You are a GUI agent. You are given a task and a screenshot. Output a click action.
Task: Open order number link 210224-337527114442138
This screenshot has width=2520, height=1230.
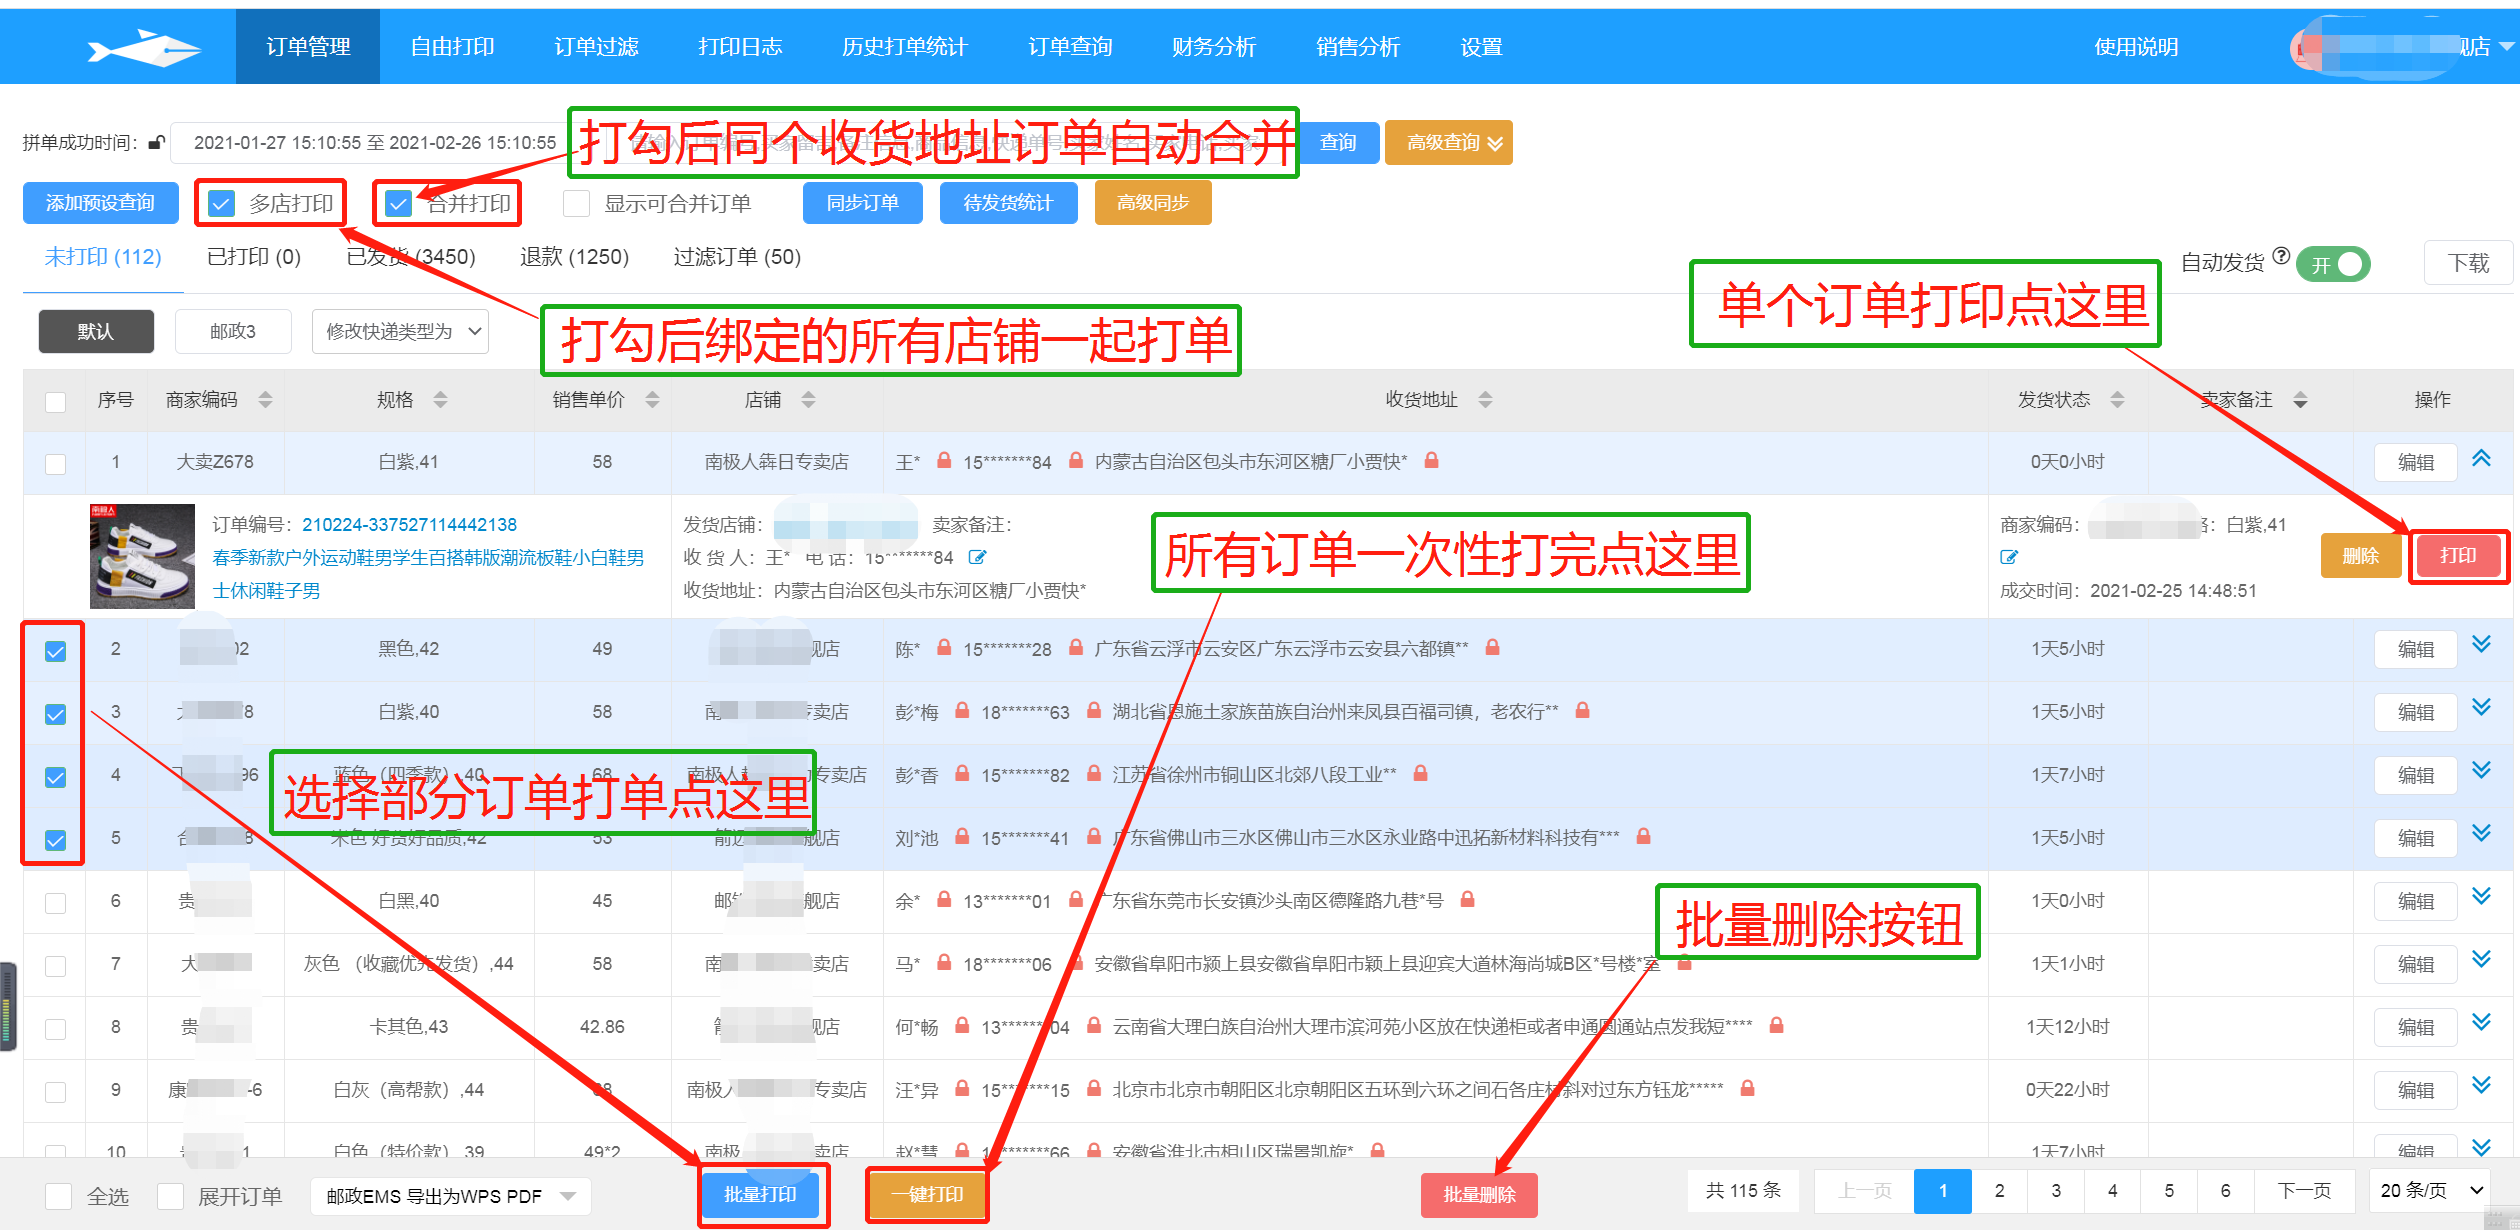409,525
